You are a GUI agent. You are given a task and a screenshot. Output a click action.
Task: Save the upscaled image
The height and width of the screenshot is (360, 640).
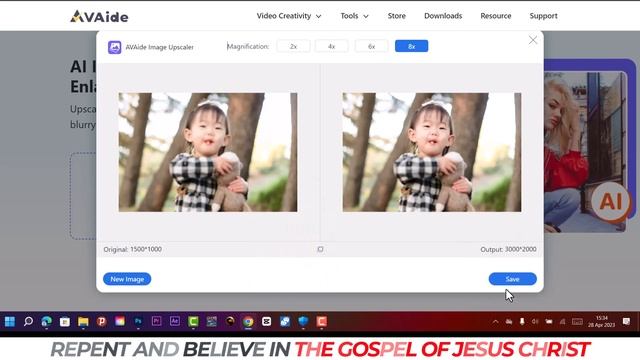click(513, 279)
